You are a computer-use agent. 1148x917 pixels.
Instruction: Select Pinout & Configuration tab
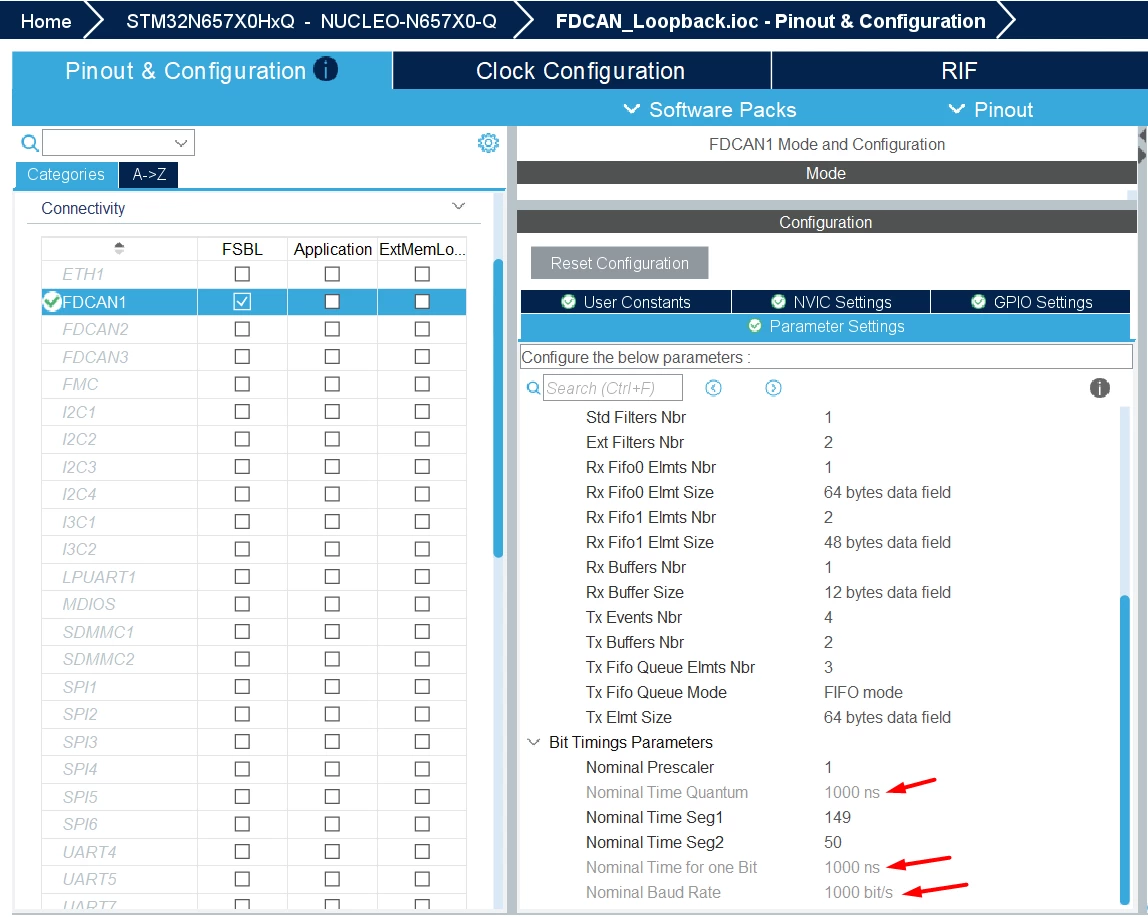click(x=202, y=70)
